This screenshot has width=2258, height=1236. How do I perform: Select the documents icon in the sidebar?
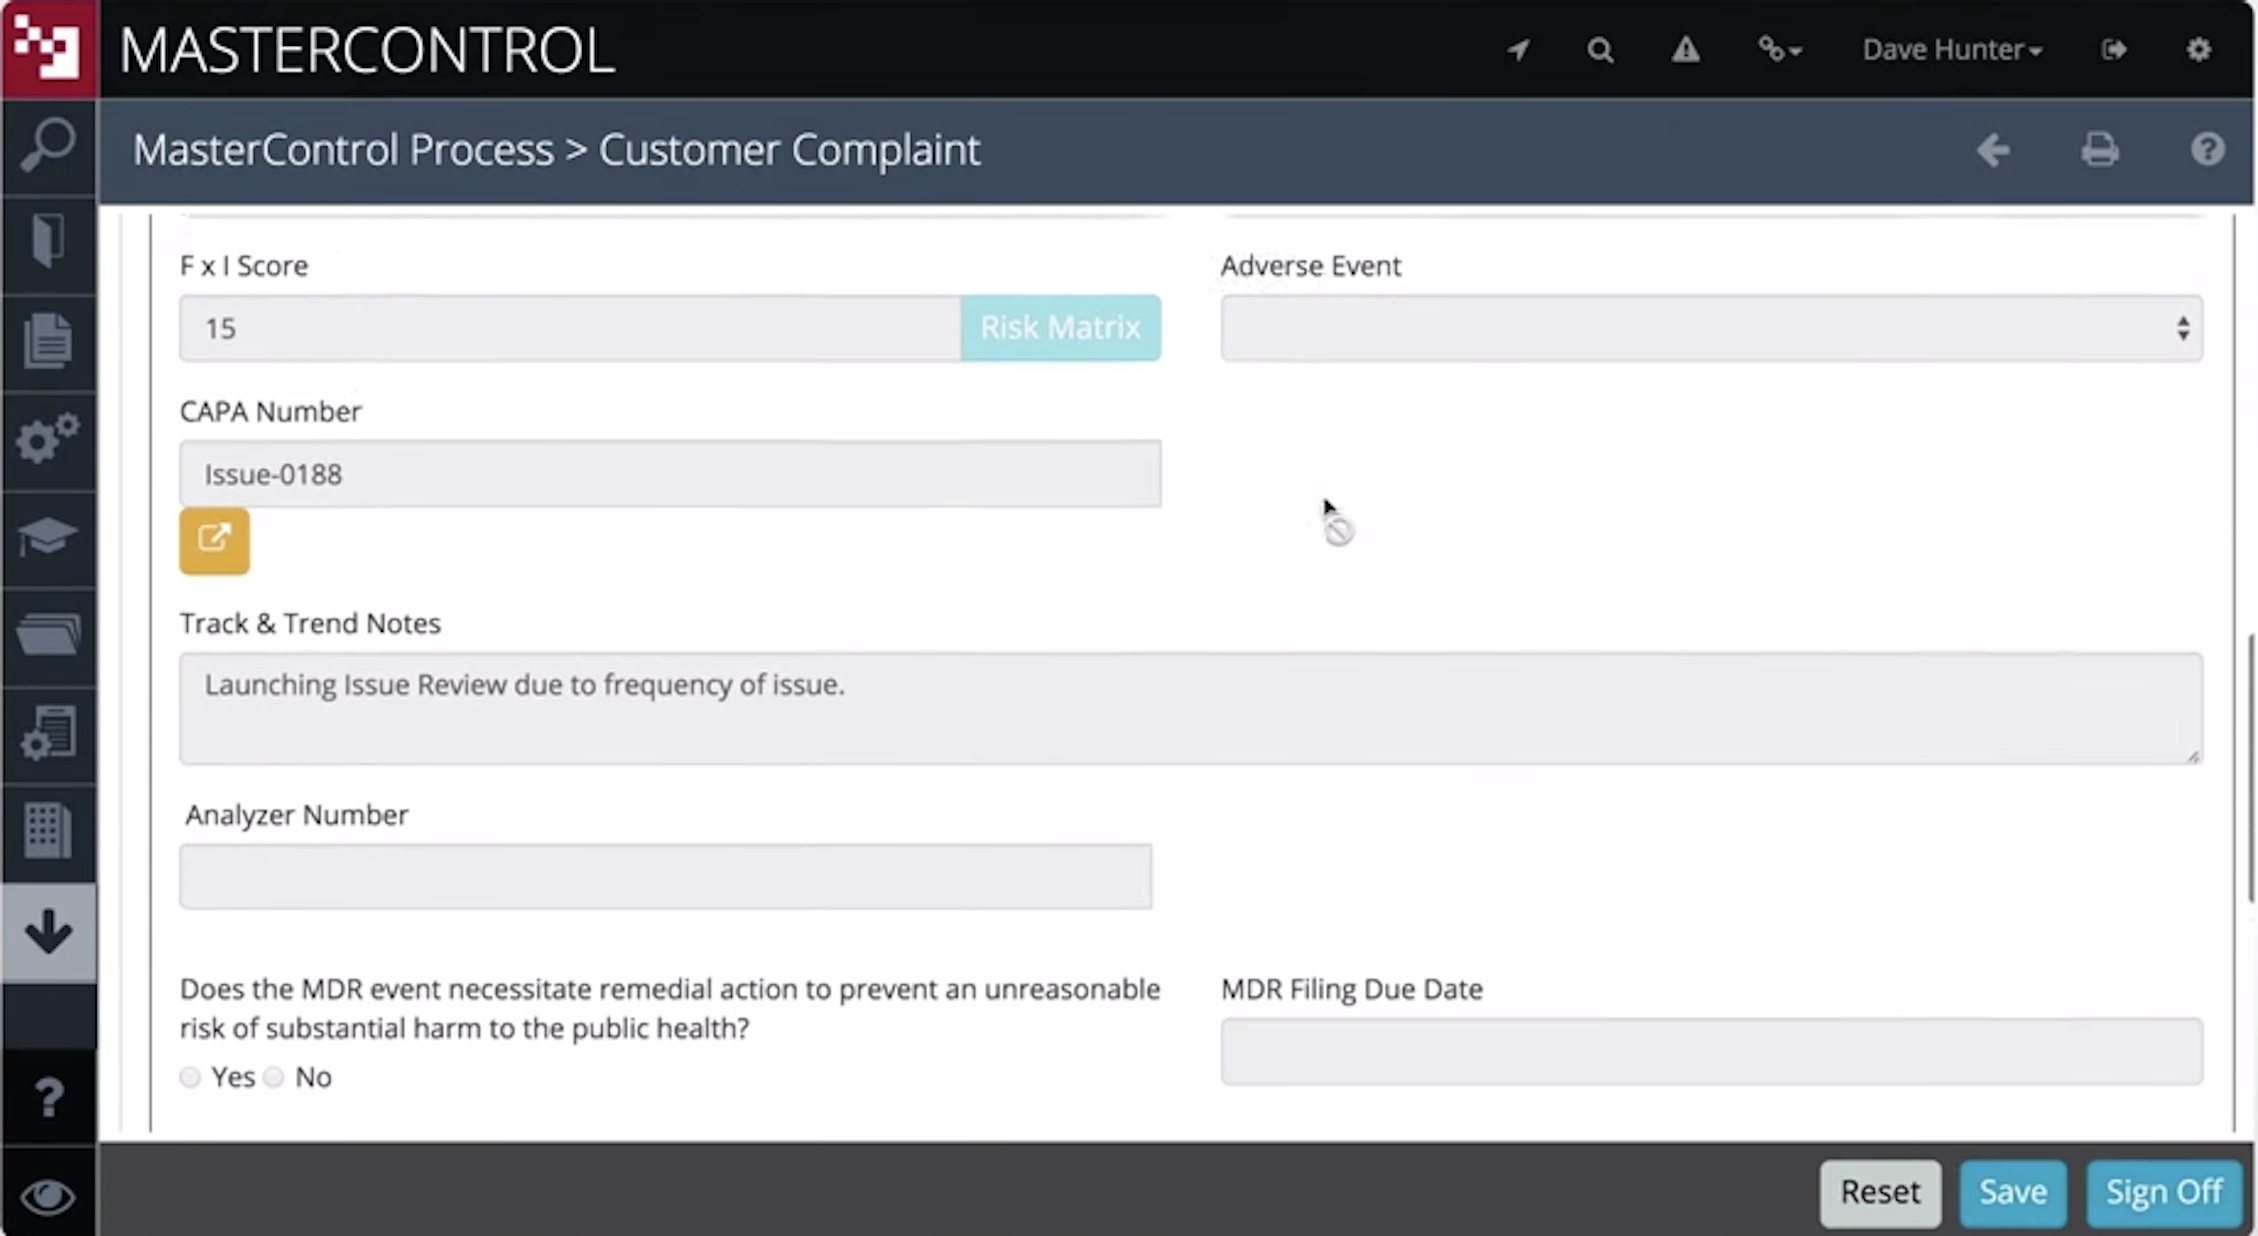pos(47,341)
